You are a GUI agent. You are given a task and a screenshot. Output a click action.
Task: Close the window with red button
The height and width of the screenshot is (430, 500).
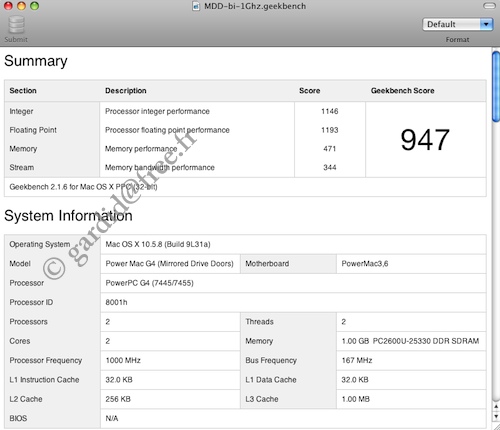8,6
